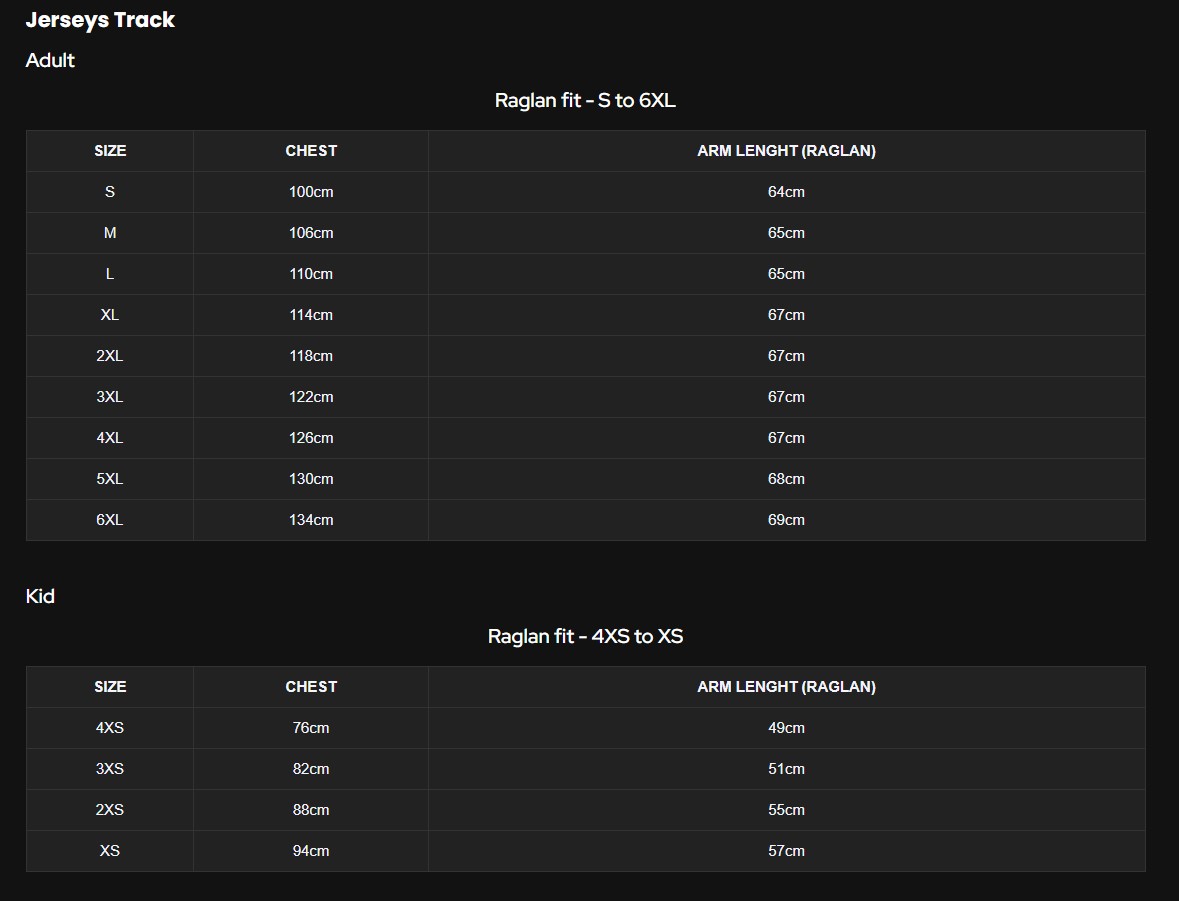Viewport: 1179px width, 901px height.
Task: Click the 94cm chest value for XS
Action: coord(311,851)
